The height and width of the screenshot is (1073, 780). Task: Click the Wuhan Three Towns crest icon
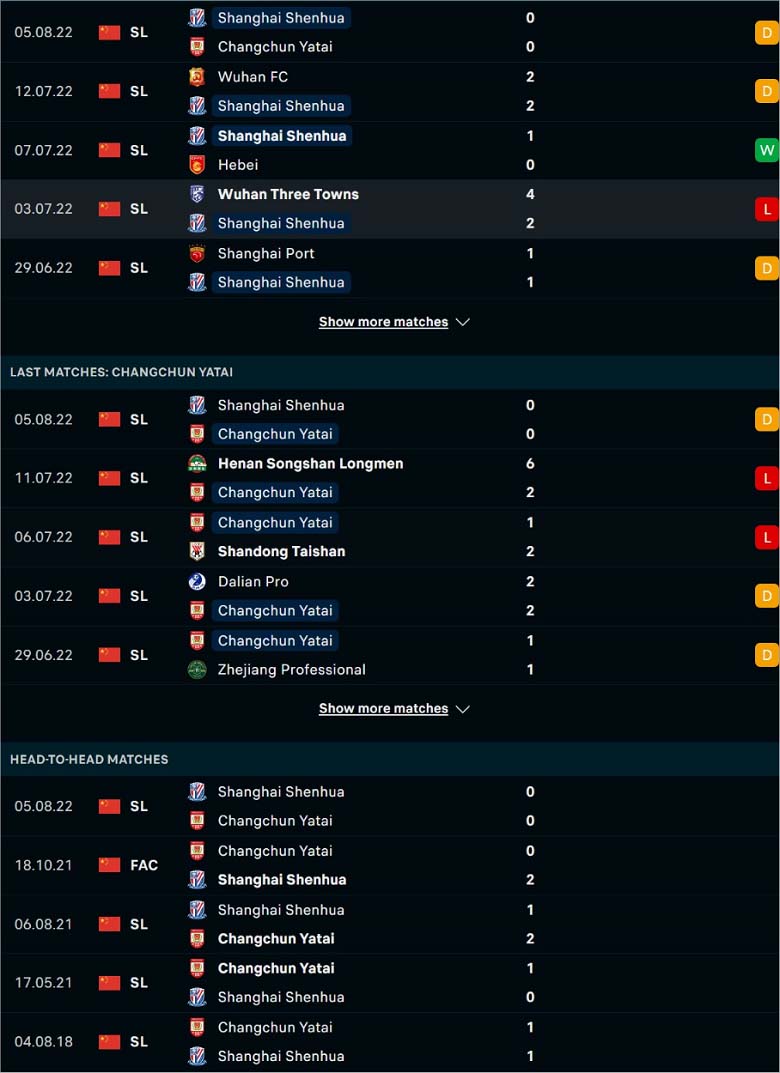197,194
